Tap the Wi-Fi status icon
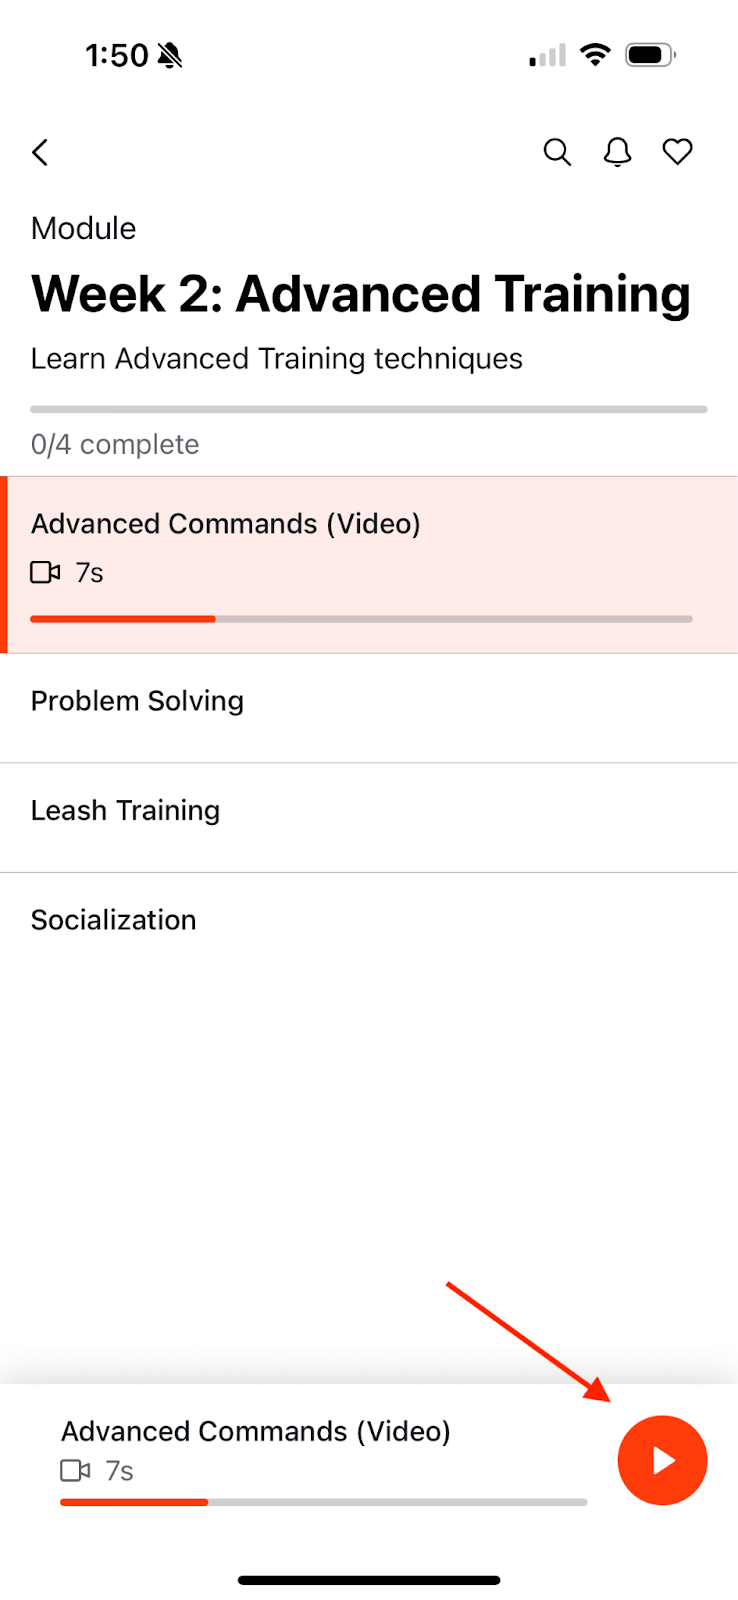 595,55
